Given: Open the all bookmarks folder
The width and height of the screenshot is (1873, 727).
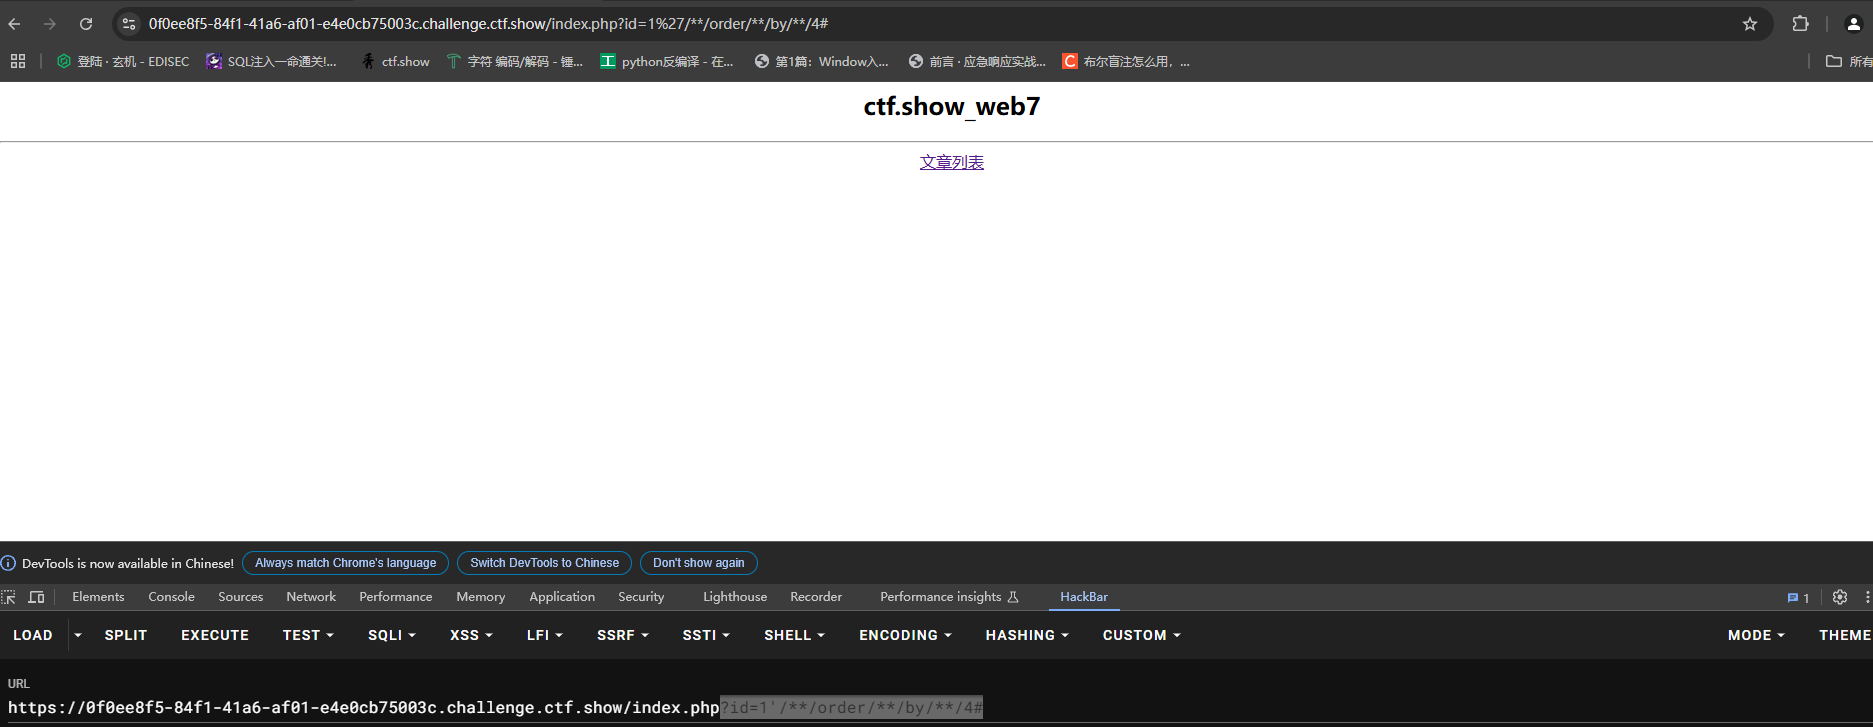Looking at the screenshot, I should tap(1848, 61).
